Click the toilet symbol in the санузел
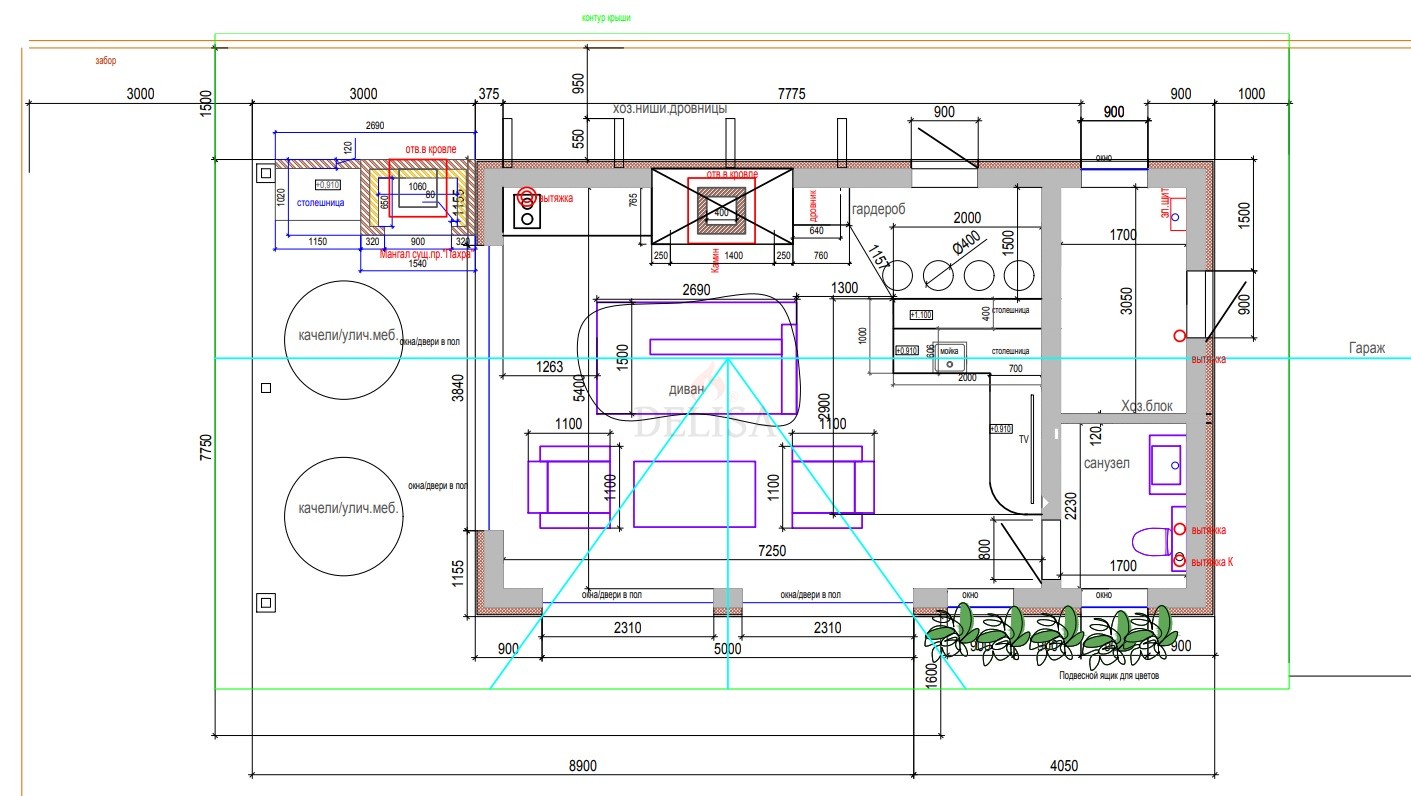 [1153, 541]
